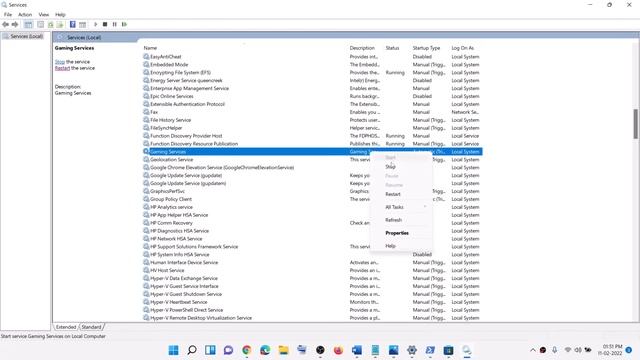Open Settings gear from the taskbar
Viewport: 640px width, 360px height.
click(x=412, y=350)
